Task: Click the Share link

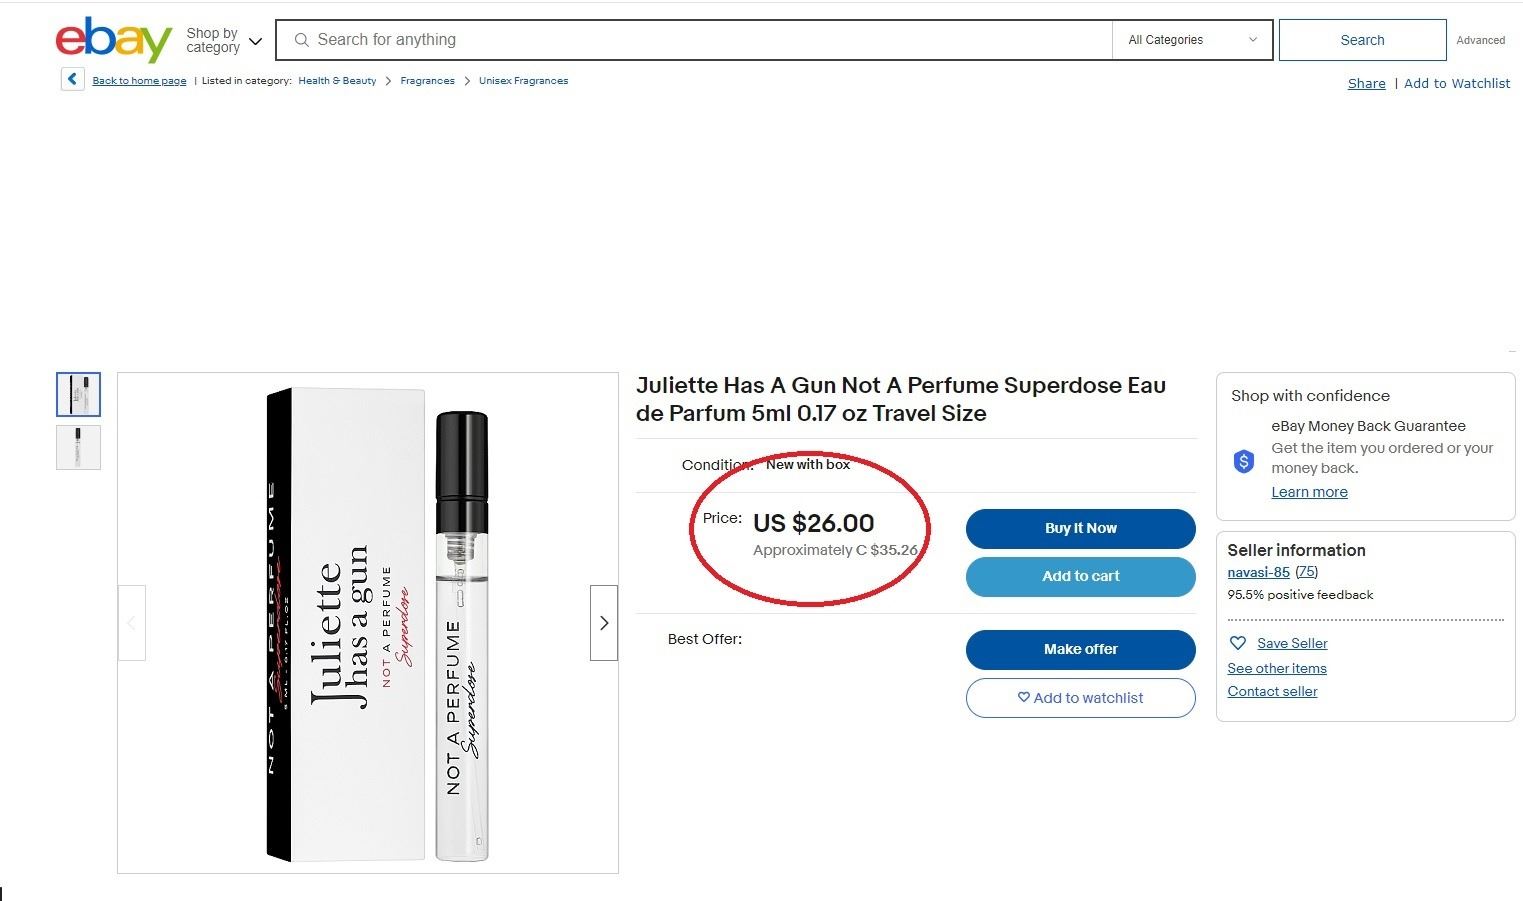Action: click(1366, 83)
